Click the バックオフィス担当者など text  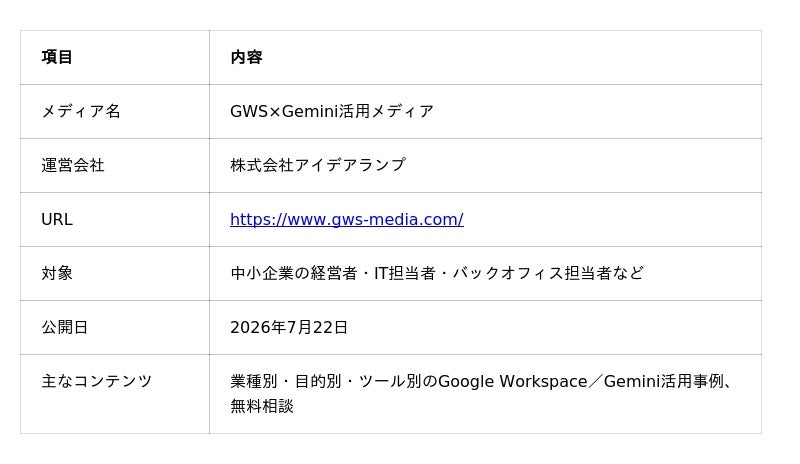[548, 273]
